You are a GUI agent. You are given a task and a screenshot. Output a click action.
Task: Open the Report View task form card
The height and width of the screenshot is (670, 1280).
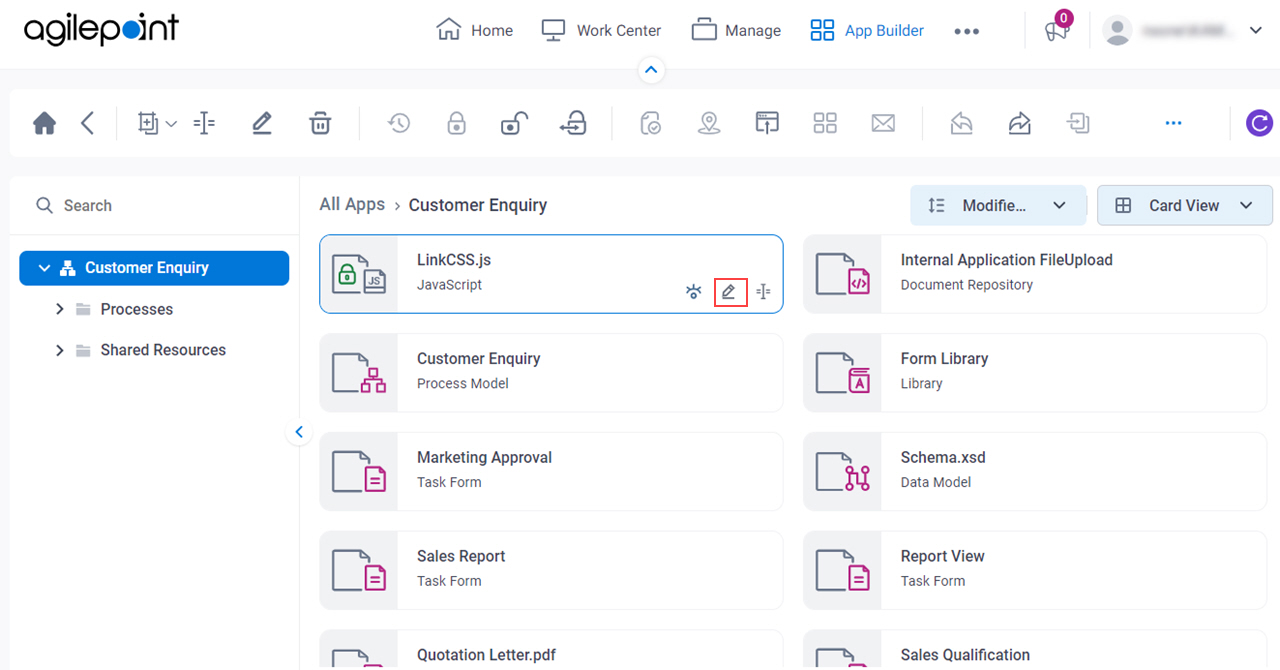tap(1035, 571)
